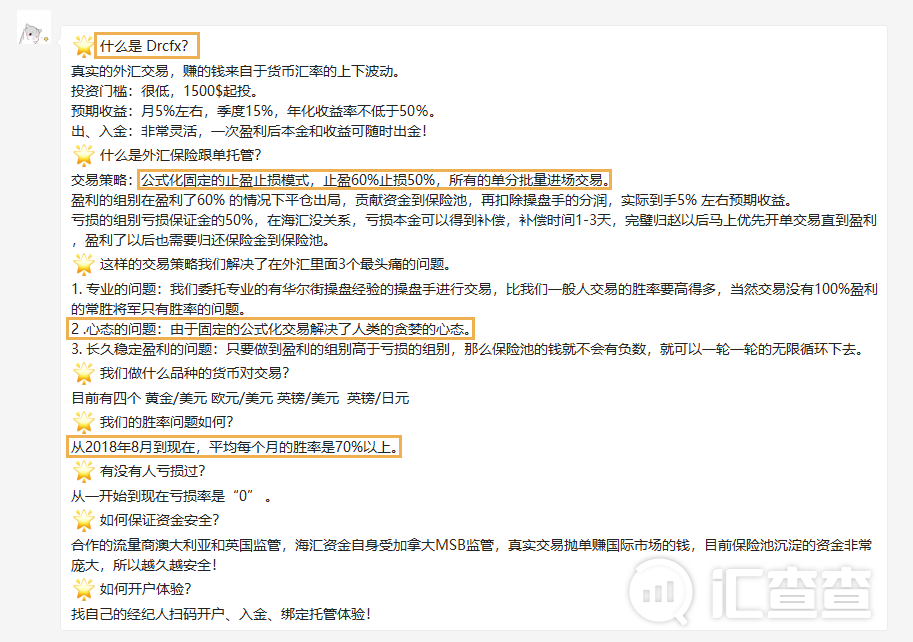913x642 pixels.
Task: Click heading 什么是外汇保险跟单托管?
Action: (x=181, y=155)
